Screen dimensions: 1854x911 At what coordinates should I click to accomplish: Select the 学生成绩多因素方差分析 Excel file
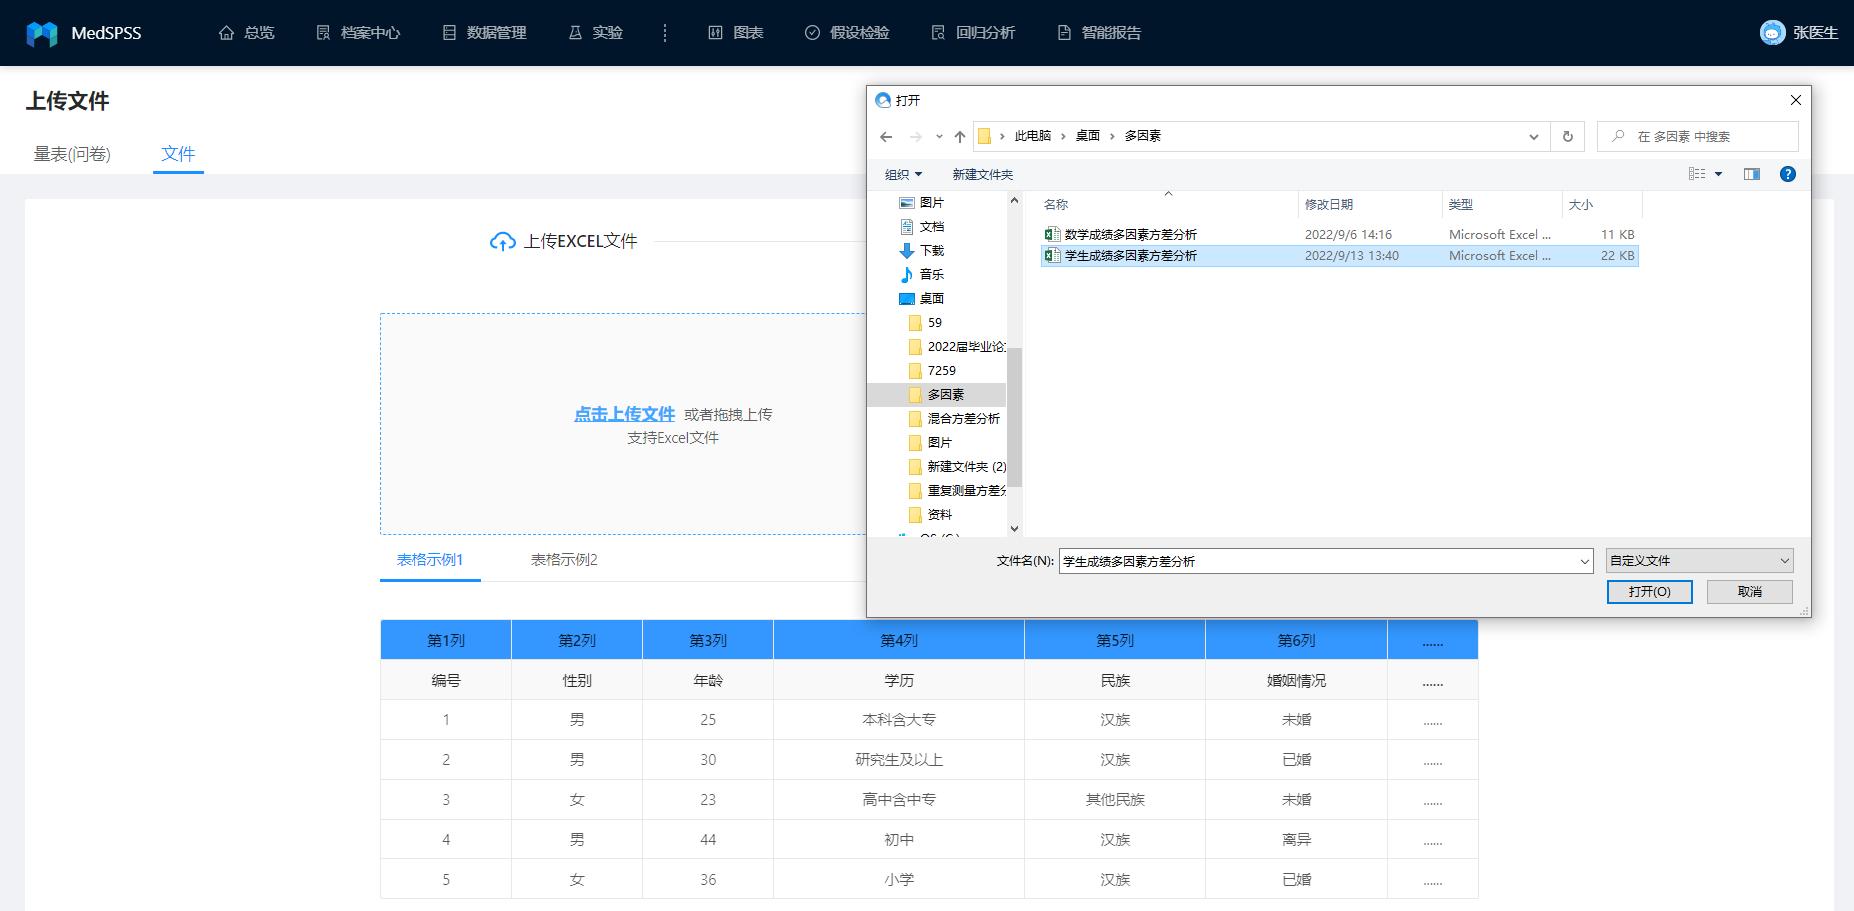pos(1128,255)
